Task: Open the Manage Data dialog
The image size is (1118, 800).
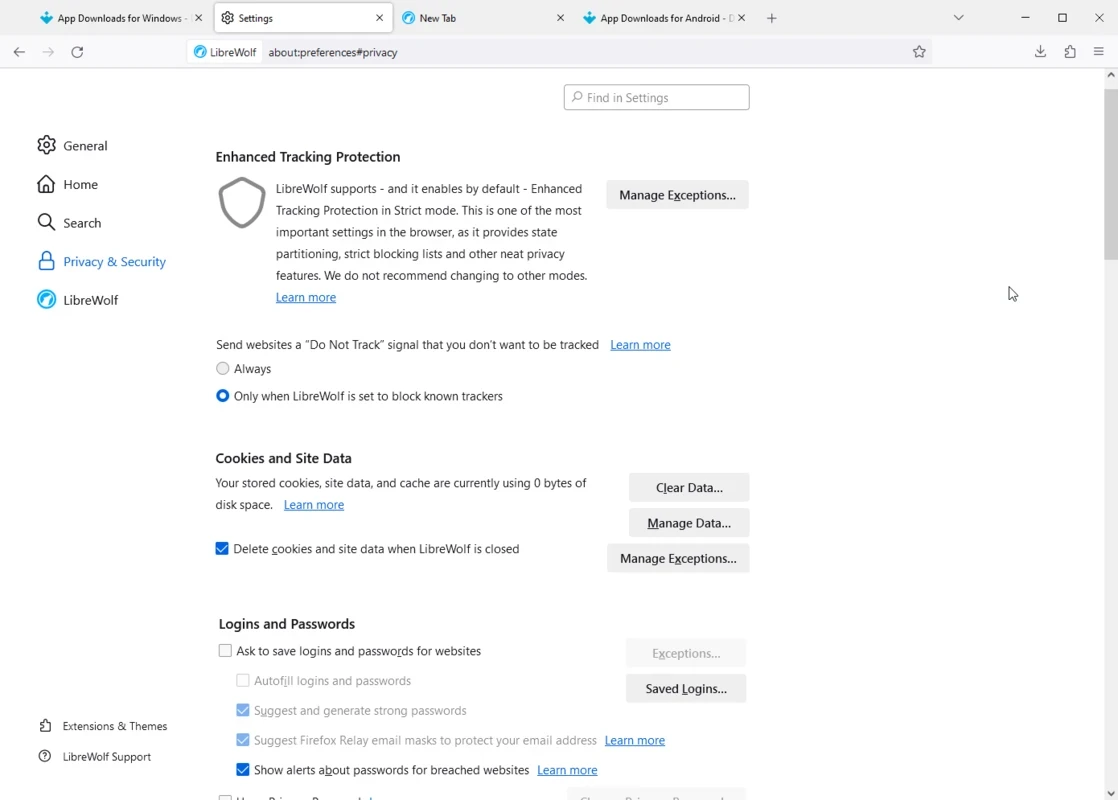Action: (689, 523)
